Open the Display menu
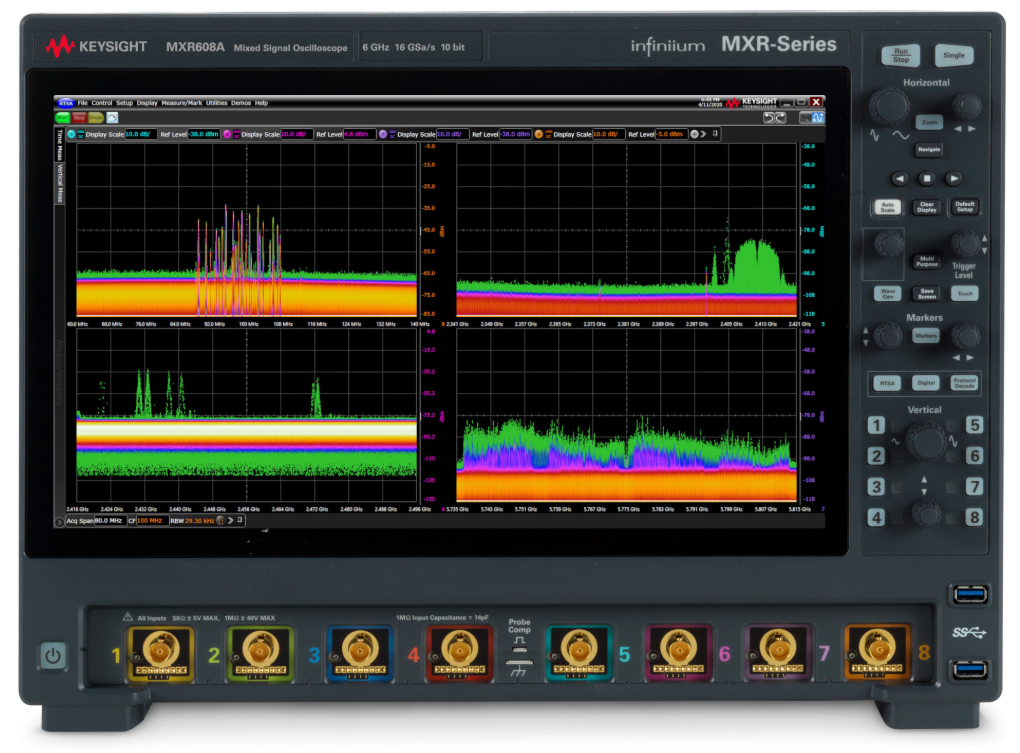 [147, 103]
